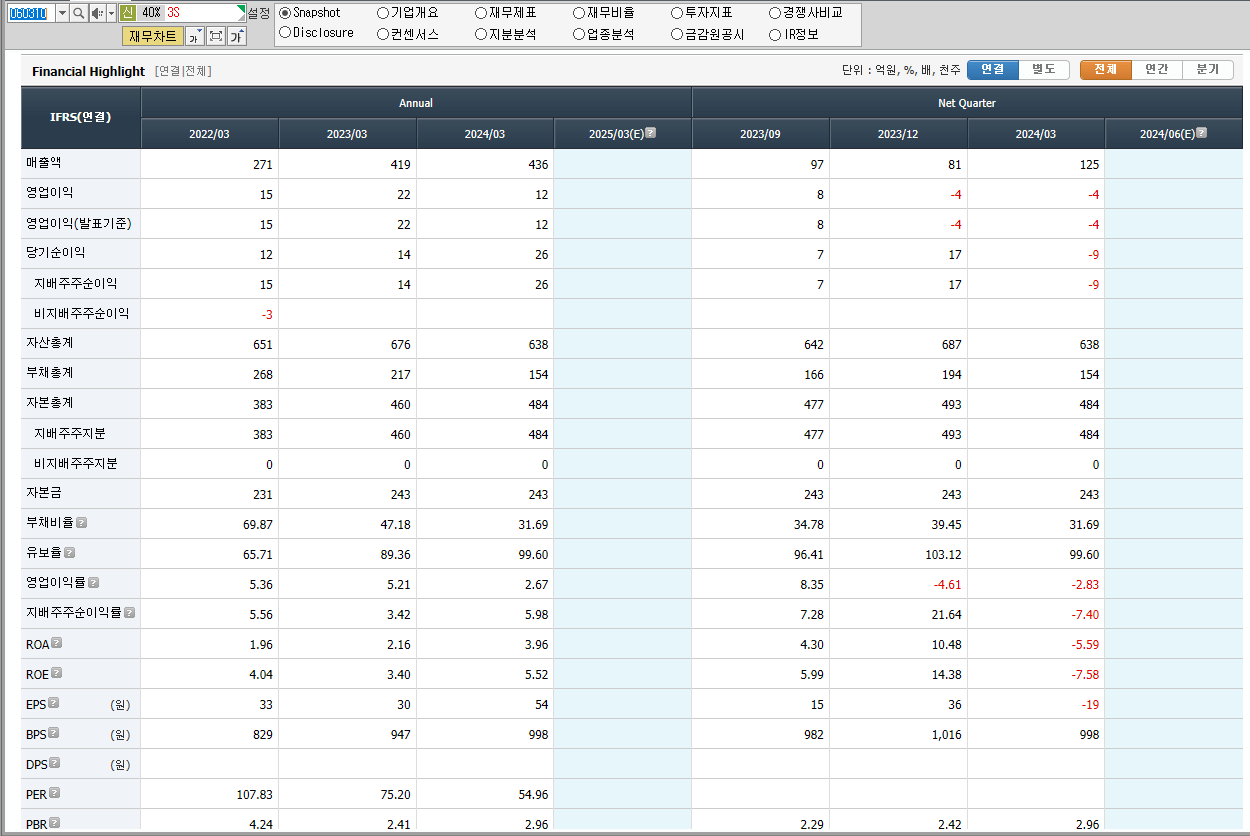Click help icon next to 2025/03(E)

click(x=651, y=132)
